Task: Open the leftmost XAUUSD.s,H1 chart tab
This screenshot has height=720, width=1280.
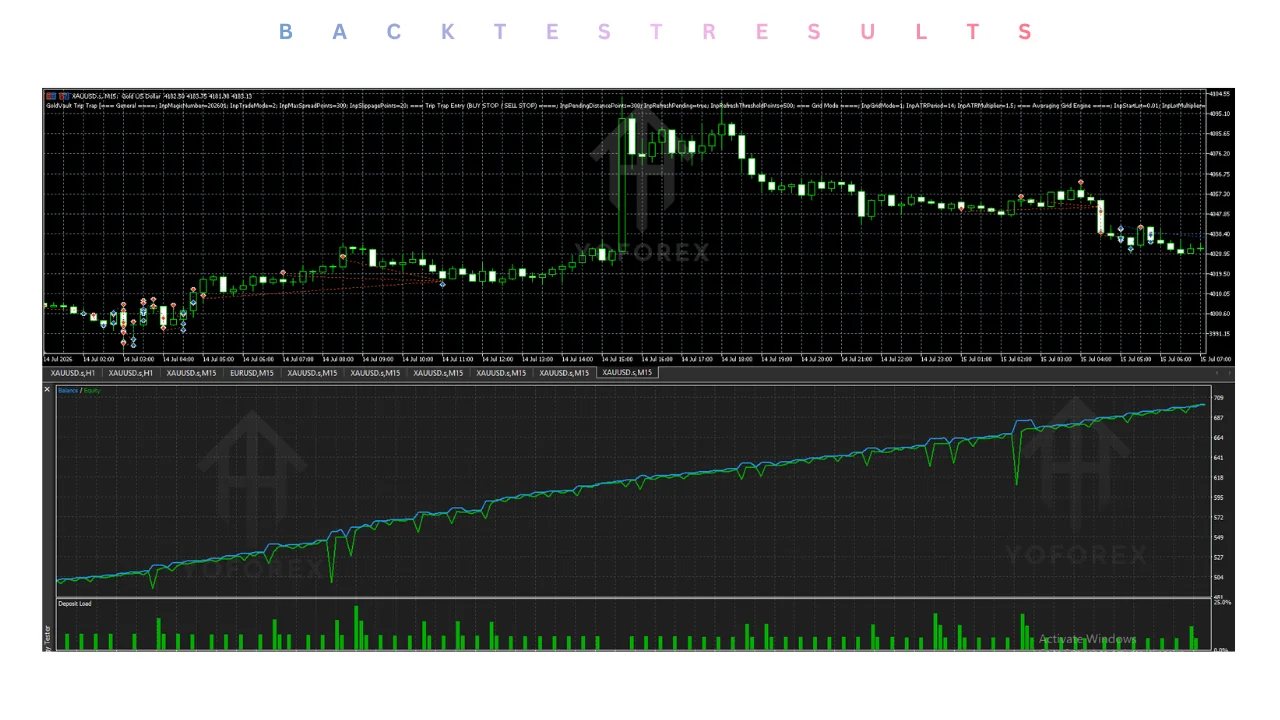Action: point(73,373)
